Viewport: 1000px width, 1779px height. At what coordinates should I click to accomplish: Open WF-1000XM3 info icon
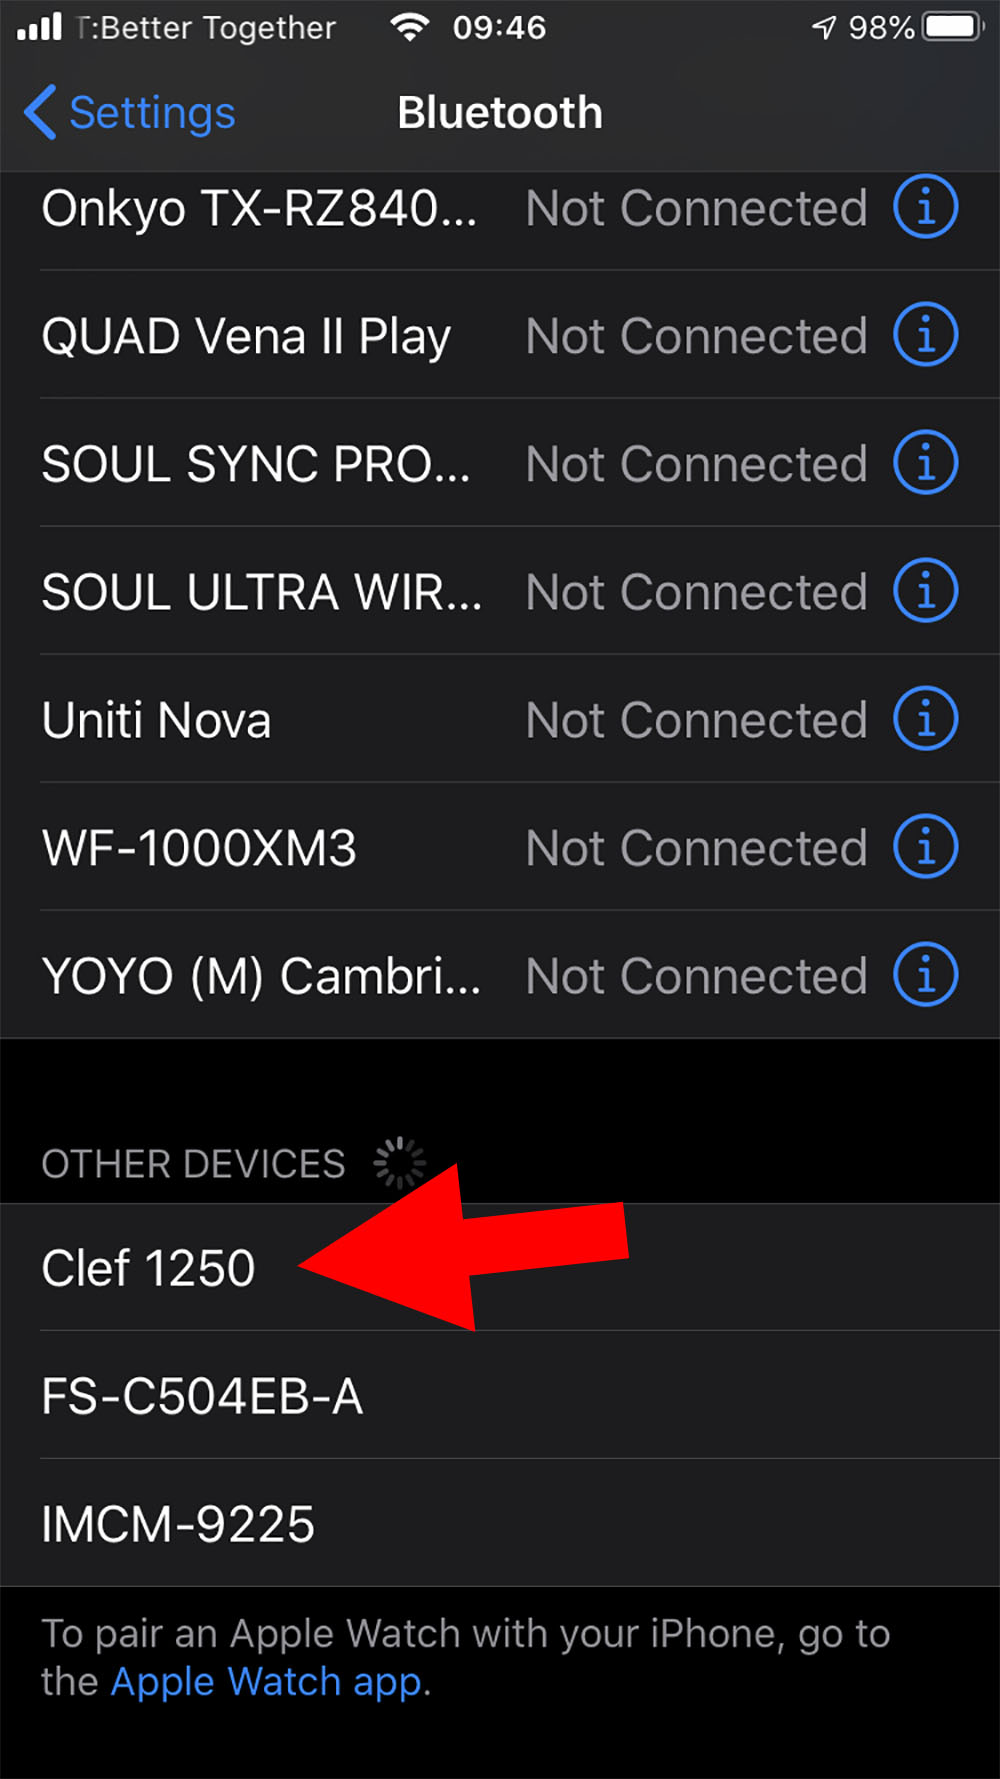[925, 846]
